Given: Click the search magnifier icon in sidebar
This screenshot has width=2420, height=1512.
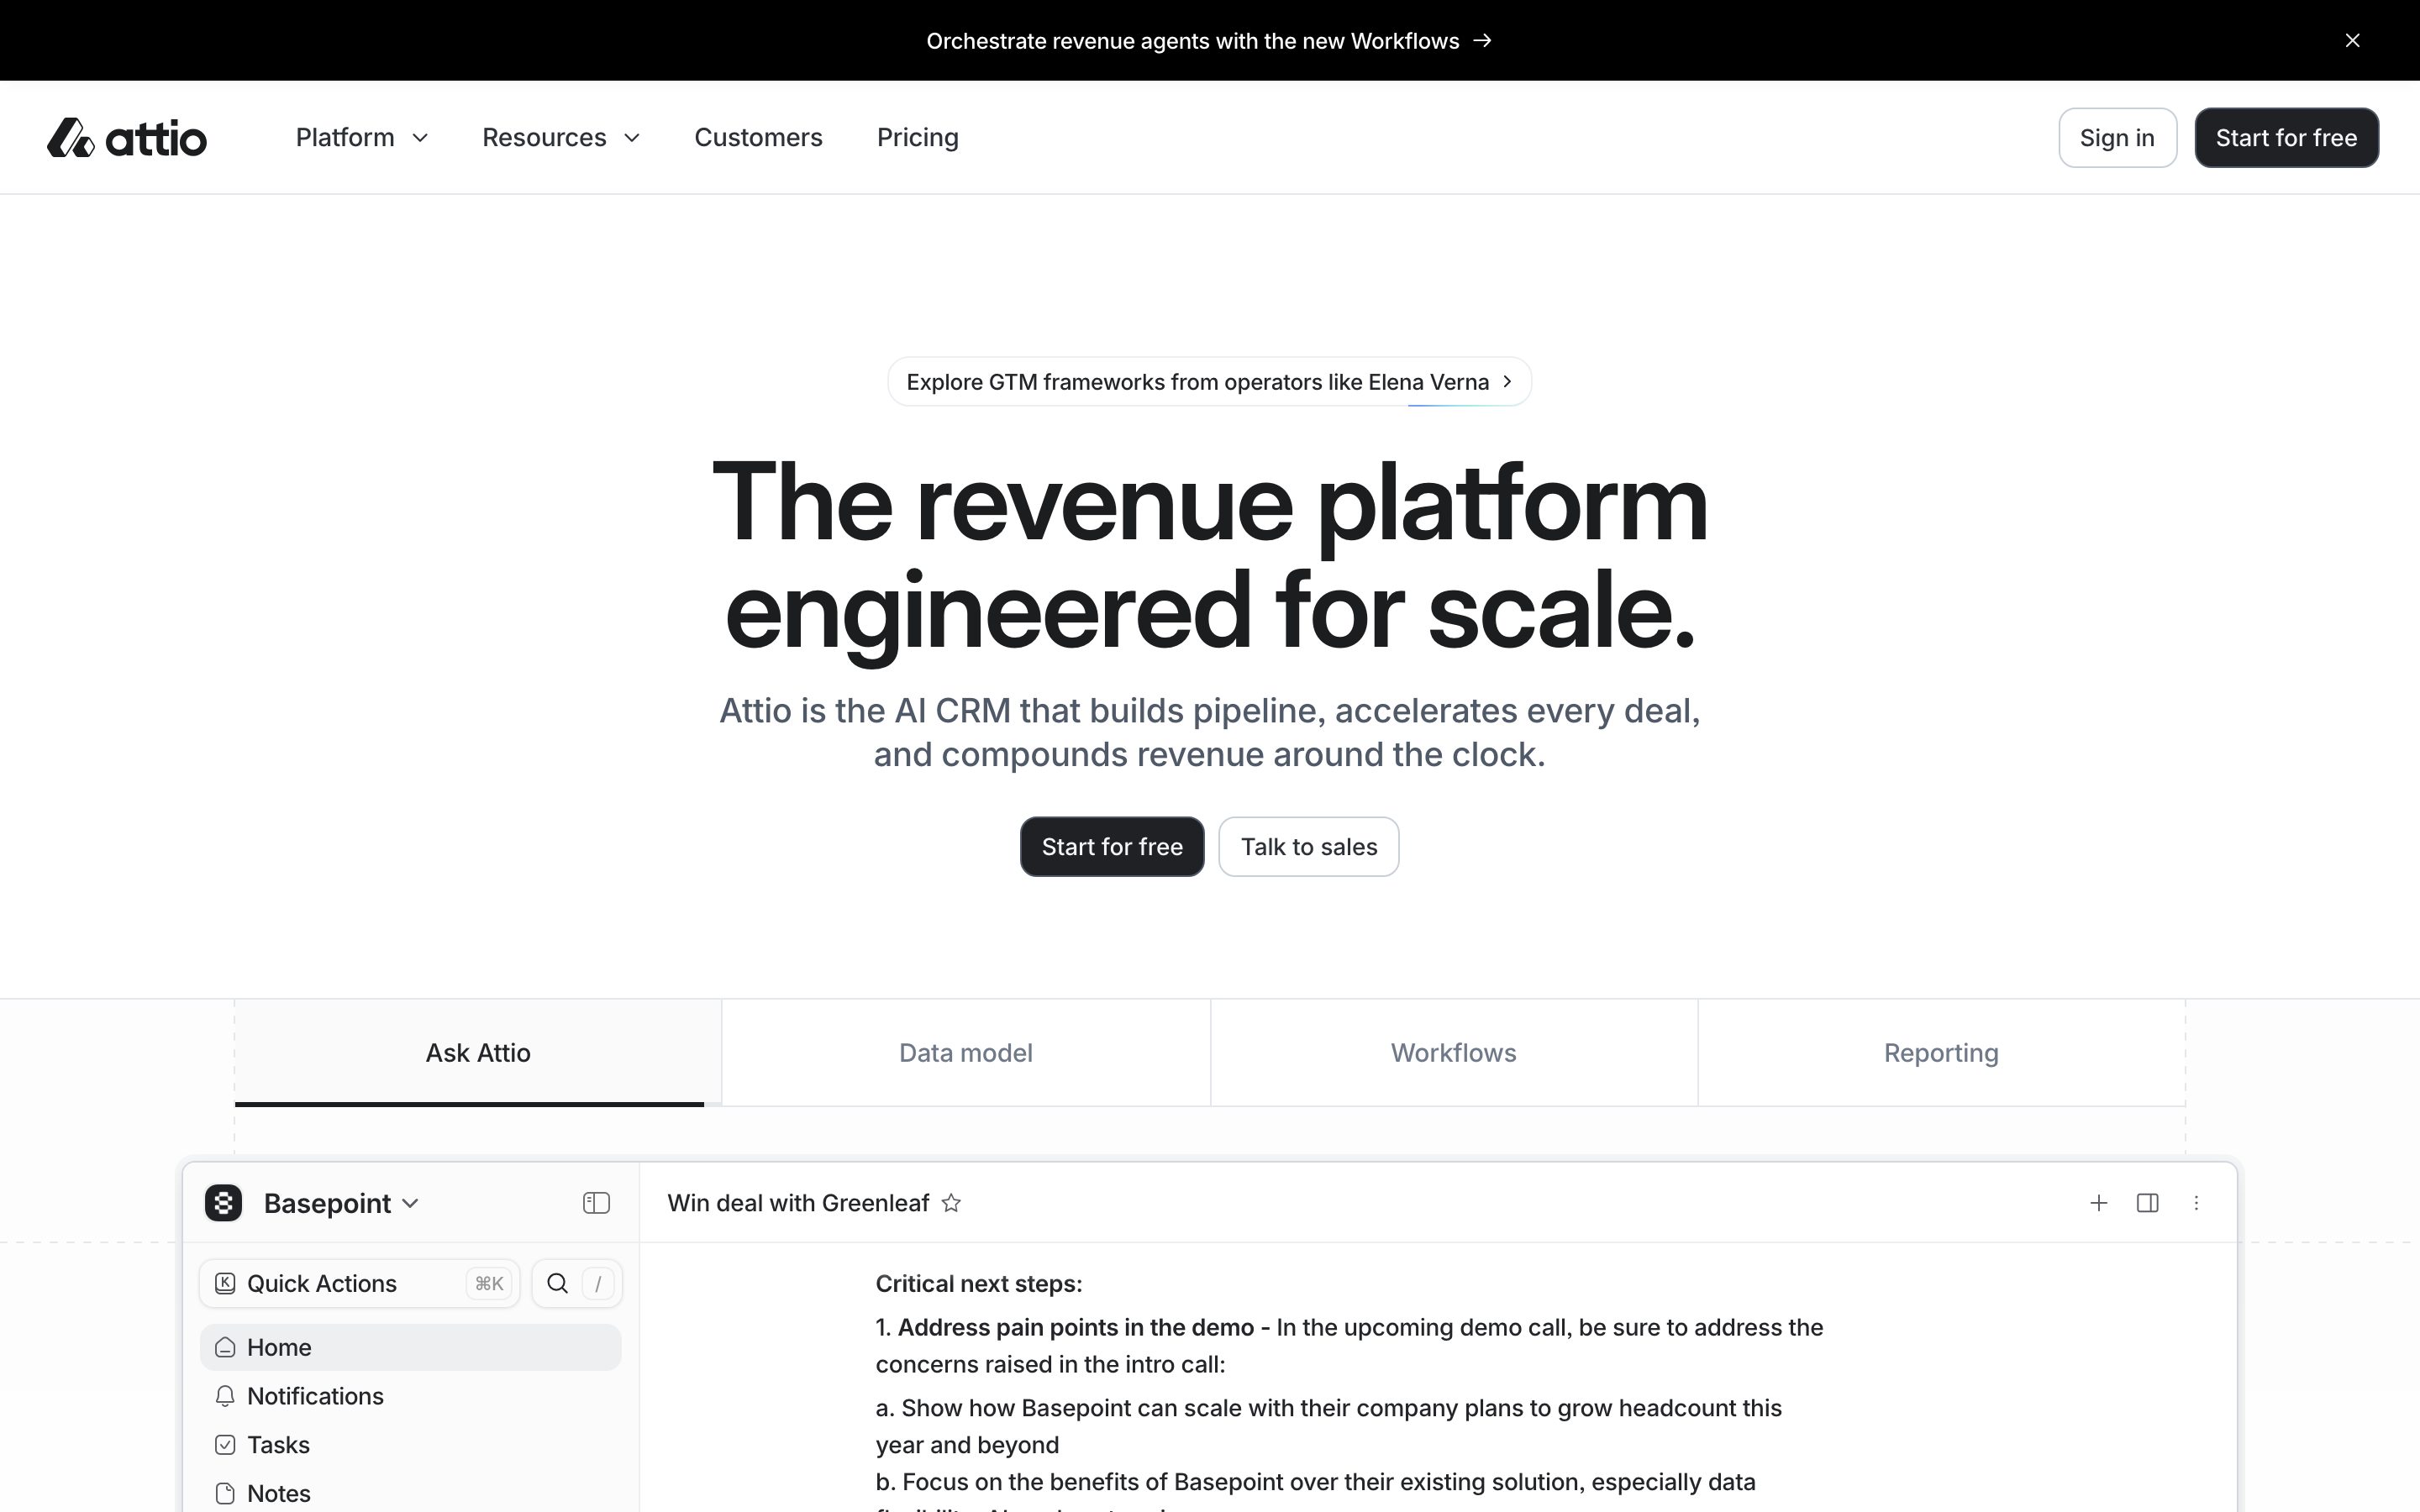Looking at the screenshot, I should point(557,1284).
